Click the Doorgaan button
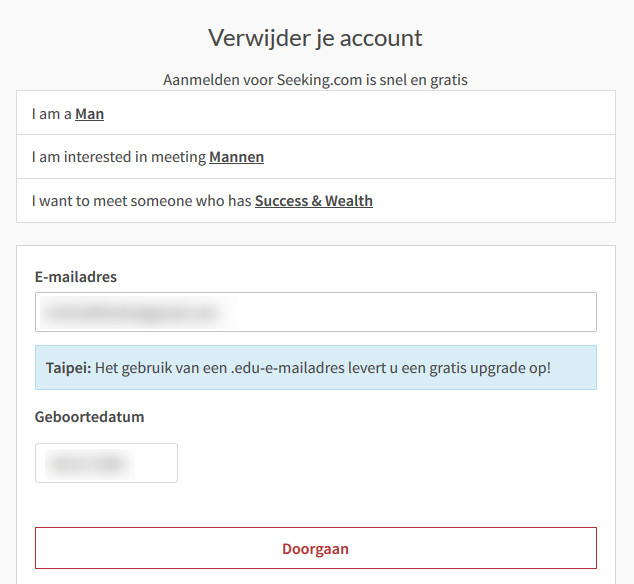Image resolution: width=634 pixels, height=584 pixels. 315,549
